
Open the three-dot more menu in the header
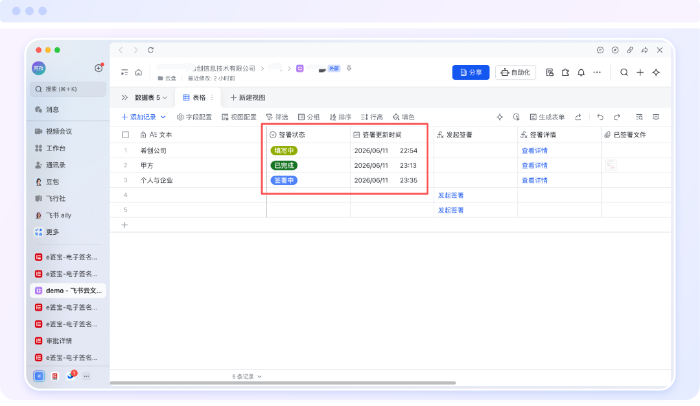pyautogui.click(x=597, y=72)
